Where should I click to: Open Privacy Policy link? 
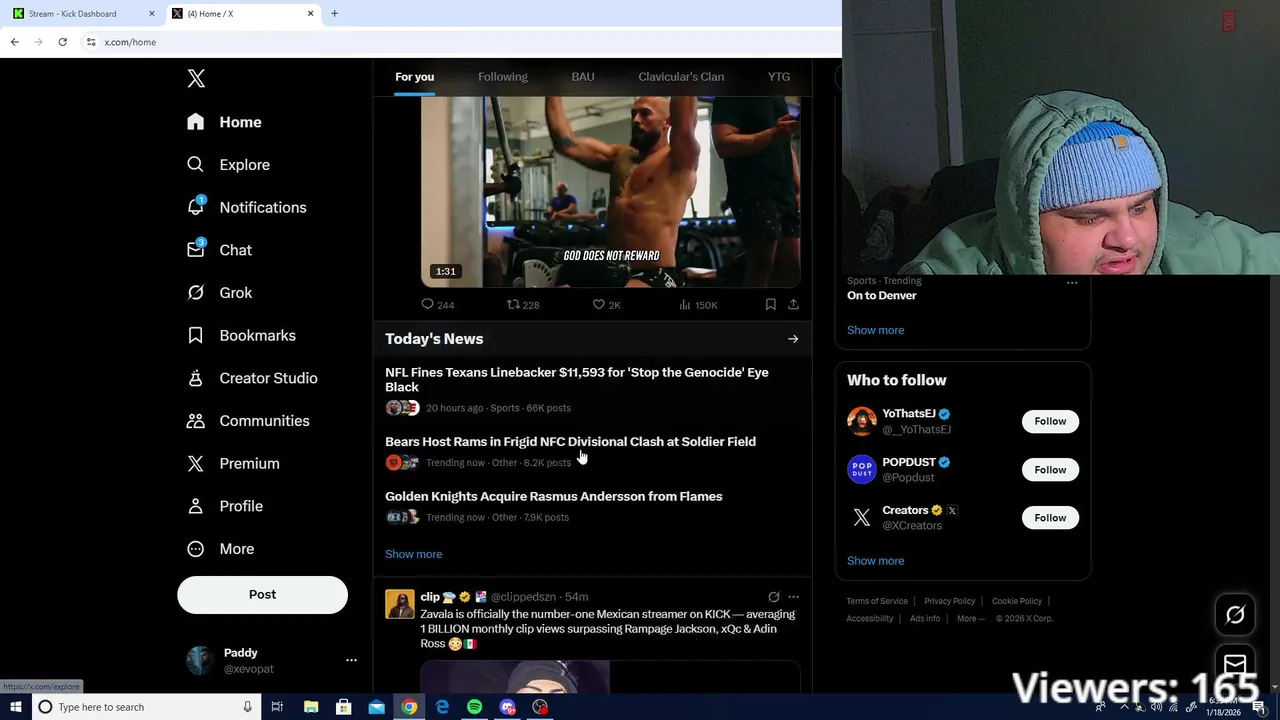[949, 601]
